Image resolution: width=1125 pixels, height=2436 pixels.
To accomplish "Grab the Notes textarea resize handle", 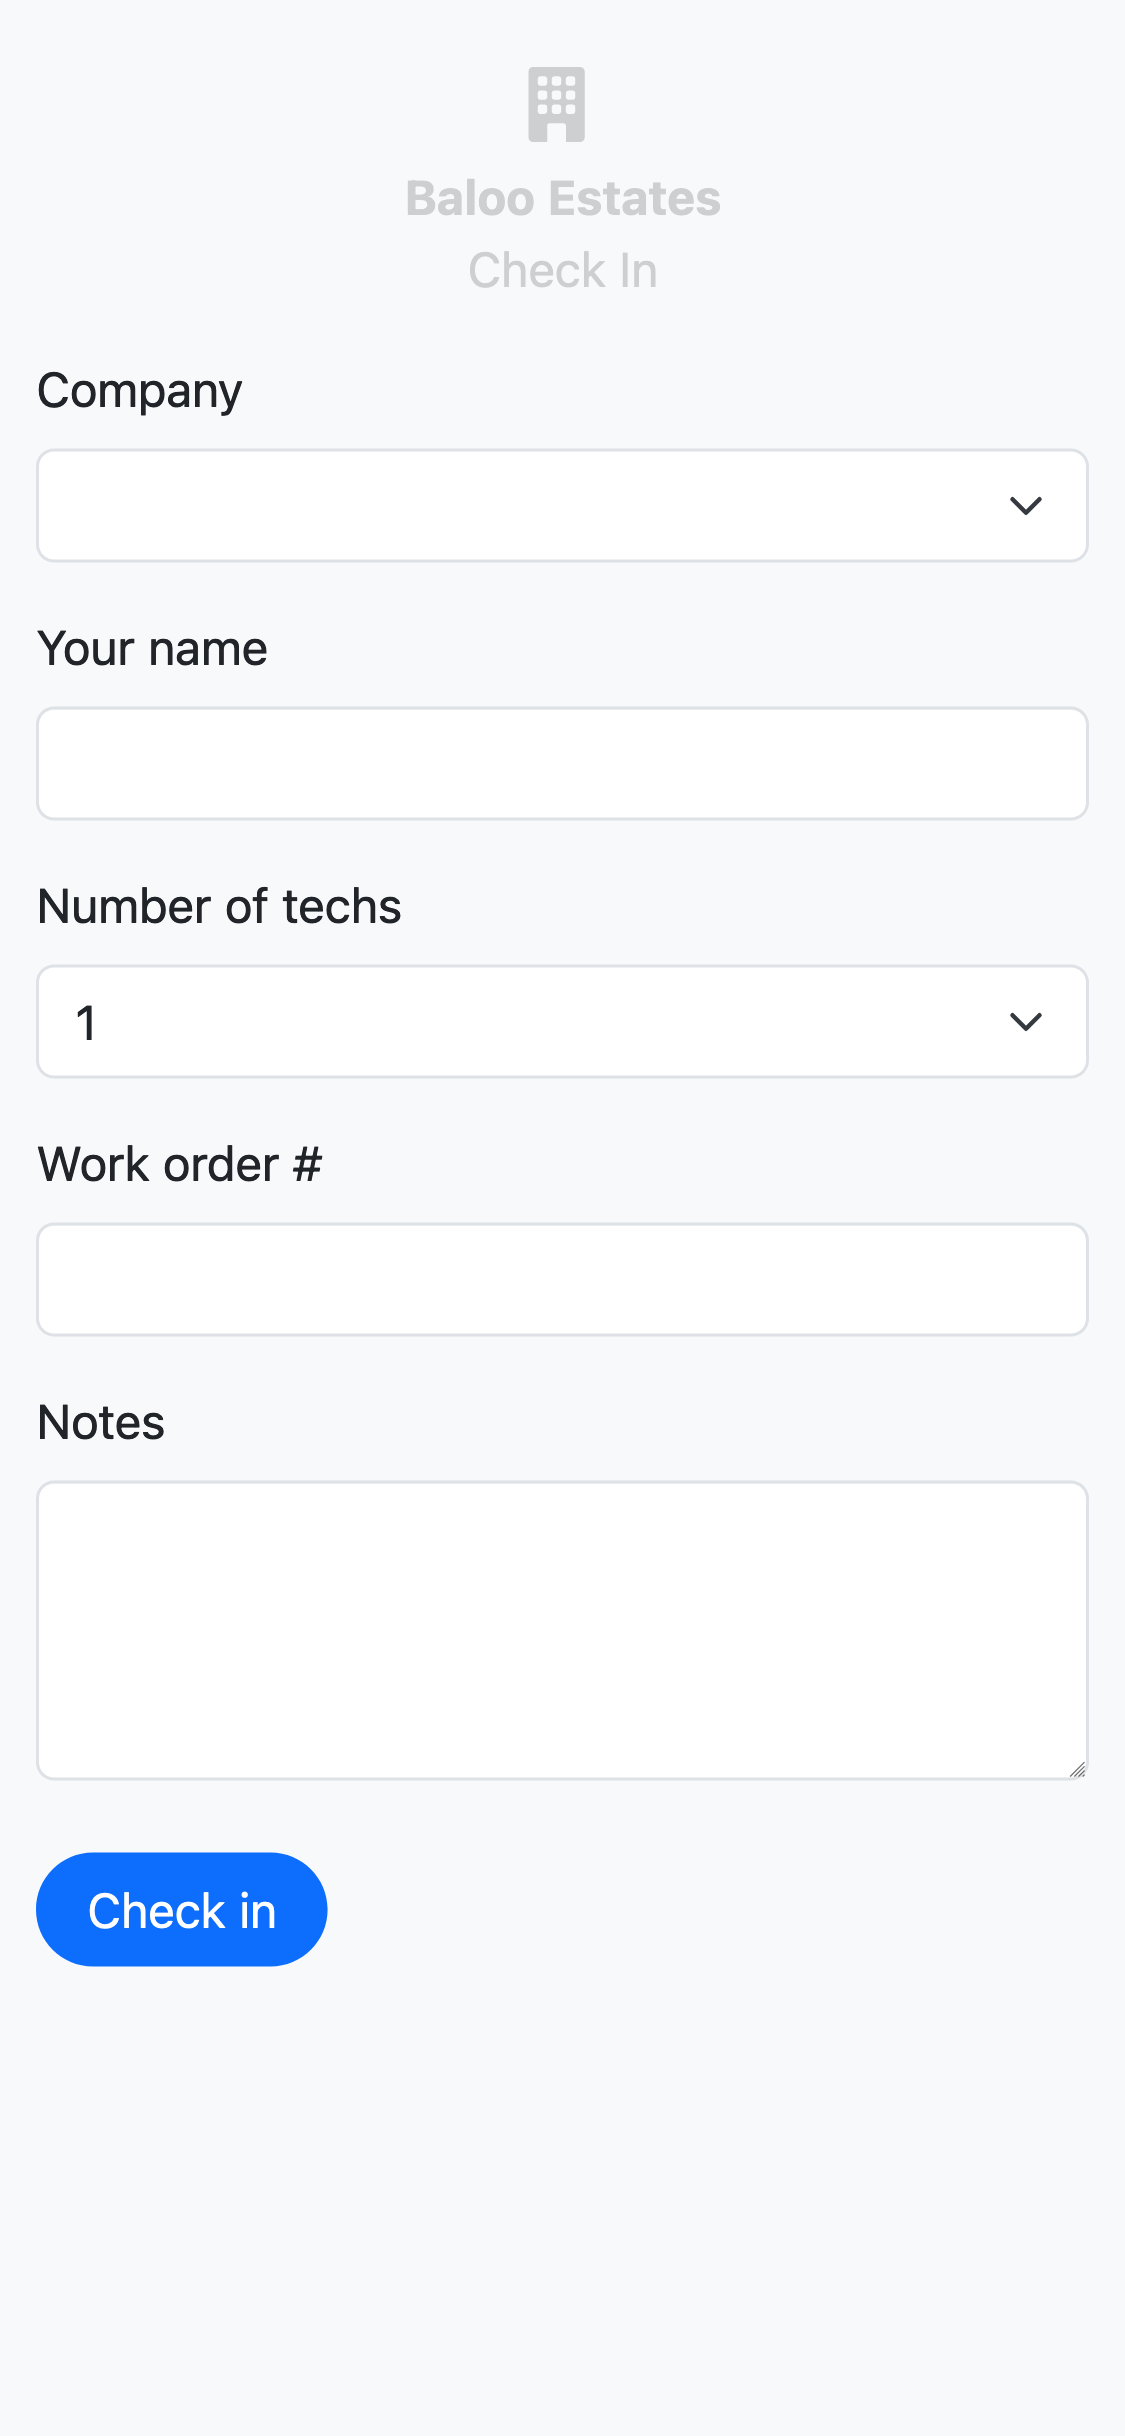I will [1077, 1769].
